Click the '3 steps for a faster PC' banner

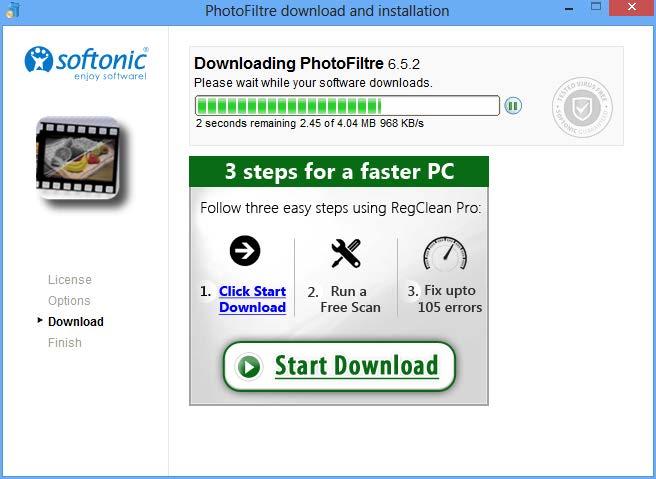click(339, 172)
